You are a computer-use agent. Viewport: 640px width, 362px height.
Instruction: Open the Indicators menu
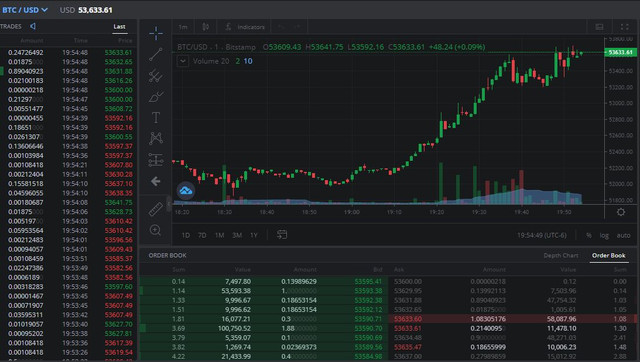coord(245,27)
